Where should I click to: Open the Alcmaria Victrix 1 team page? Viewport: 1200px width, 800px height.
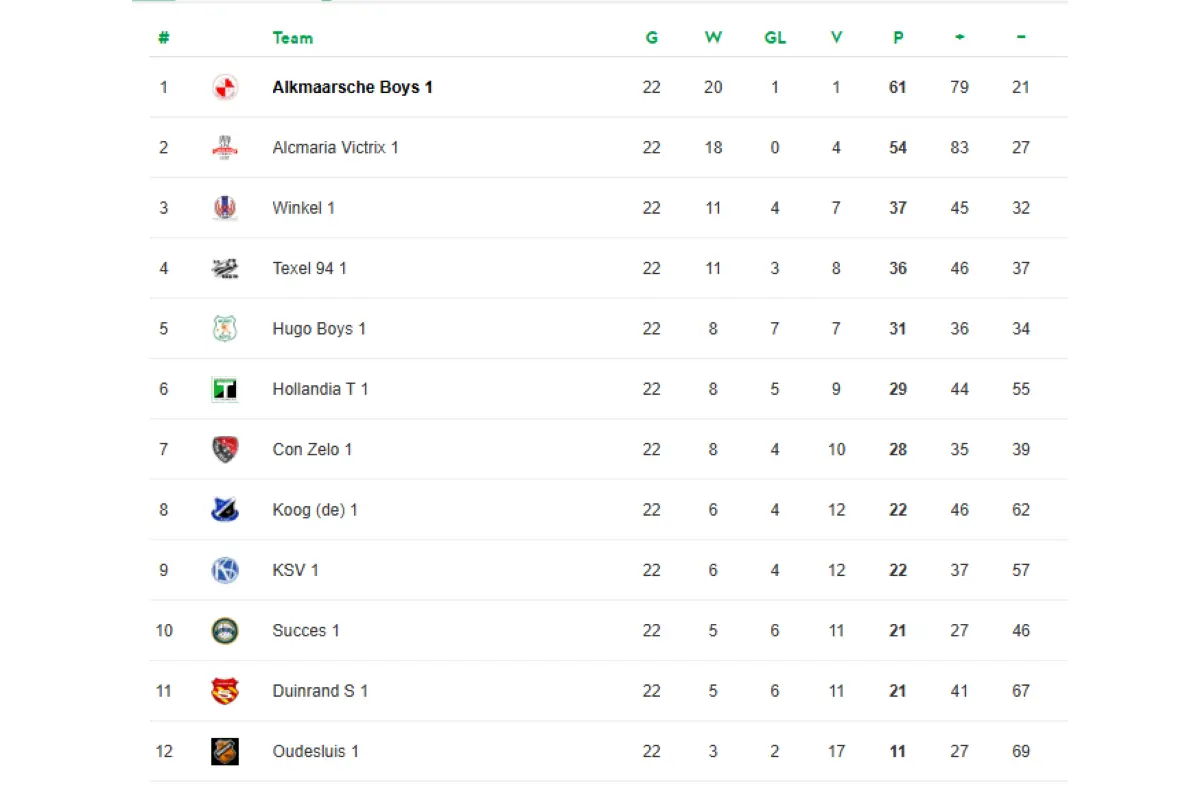335,147
